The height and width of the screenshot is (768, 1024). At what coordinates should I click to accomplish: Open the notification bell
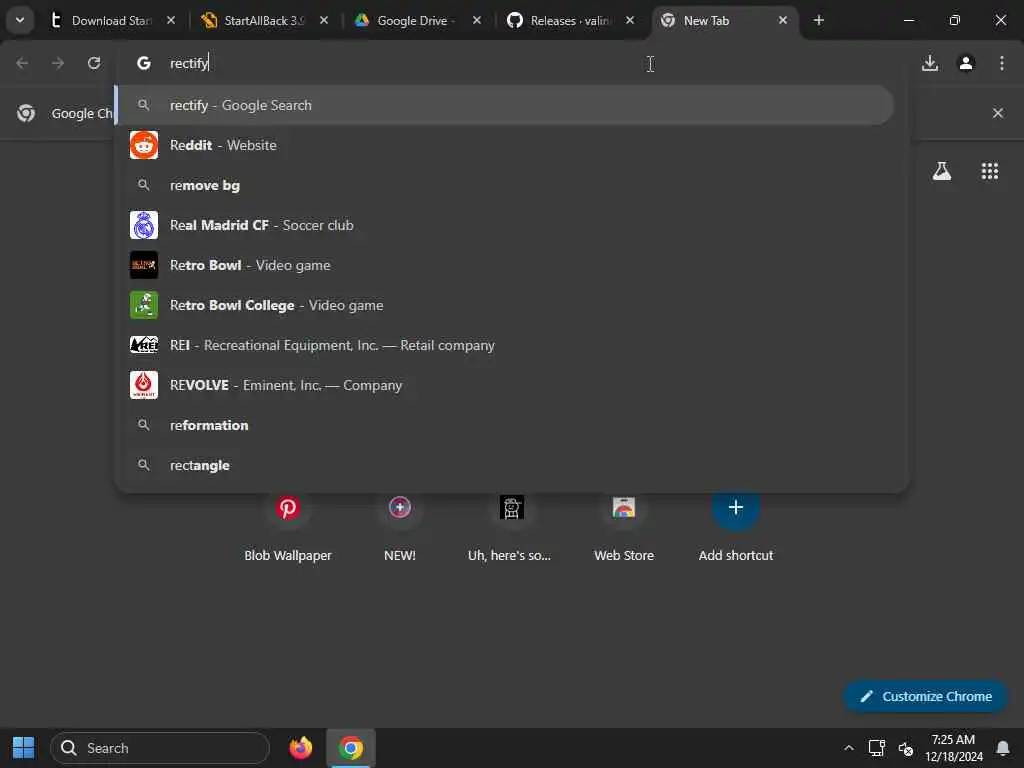1002,748
